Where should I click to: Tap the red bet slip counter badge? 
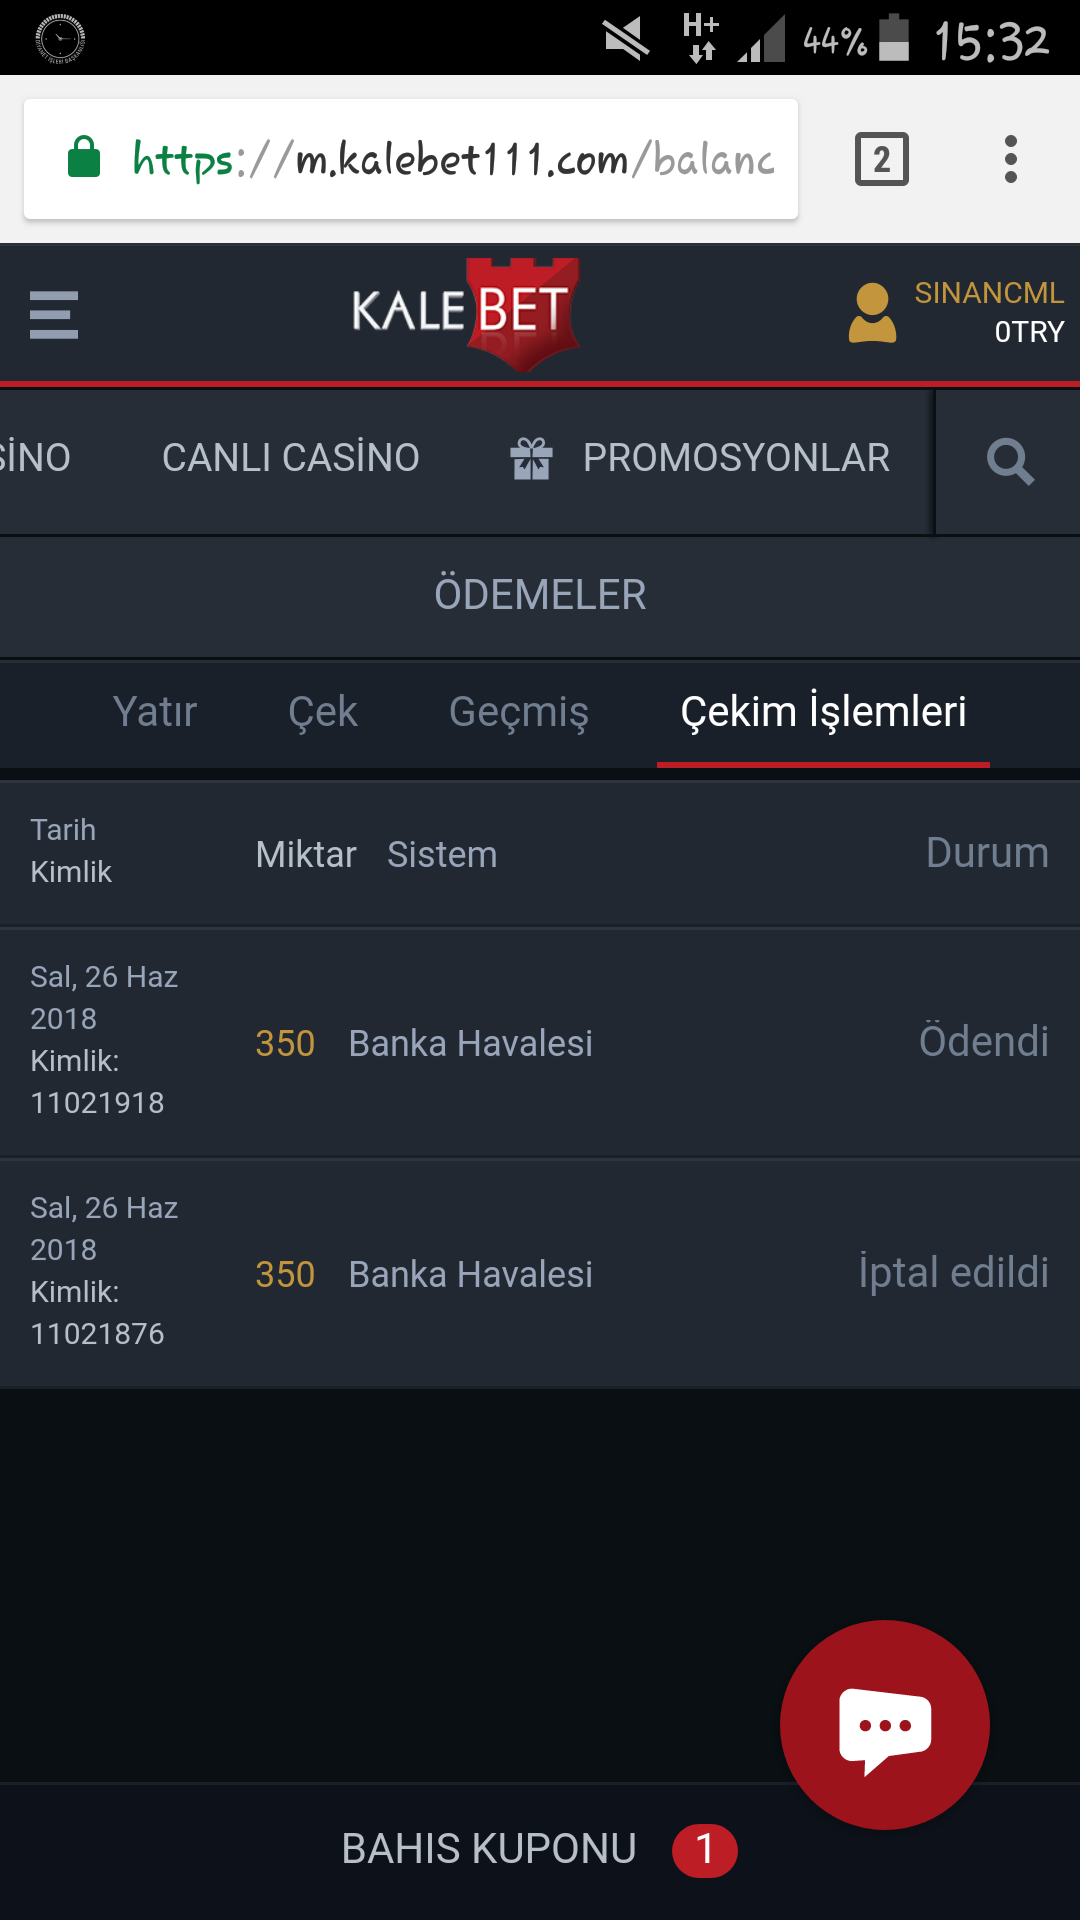click(x=705, y=1850)
